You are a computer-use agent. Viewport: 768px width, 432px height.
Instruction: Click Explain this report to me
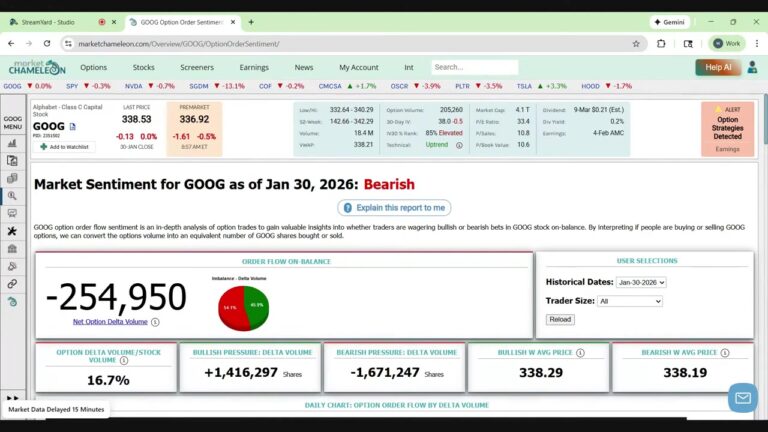point(394,208)
